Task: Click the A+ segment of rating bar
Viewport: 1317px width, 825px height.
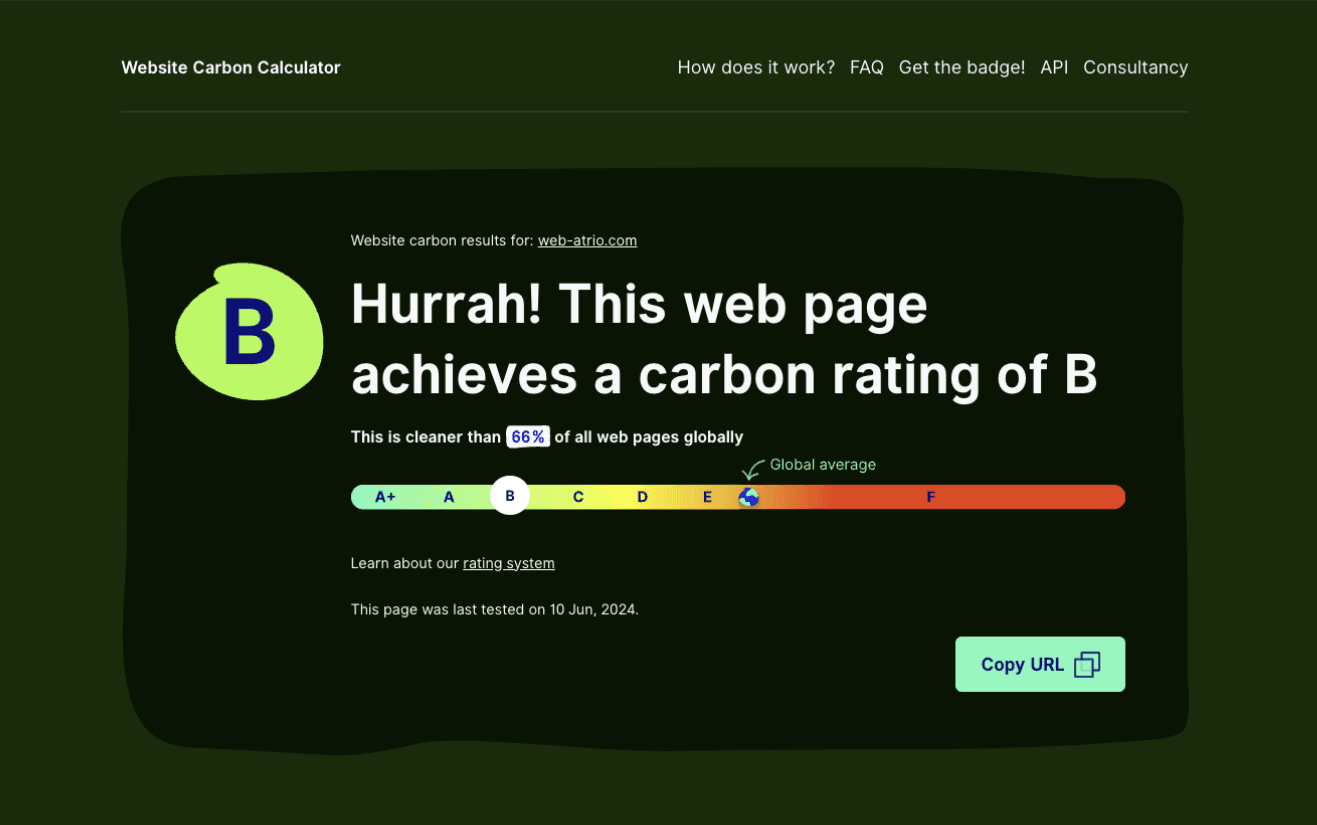Action: (385, 497)
